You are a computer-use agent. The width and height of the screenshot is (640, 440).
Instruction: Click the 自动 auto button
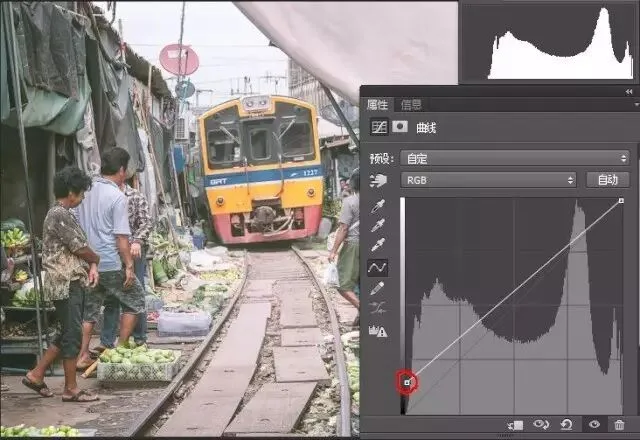608,180
